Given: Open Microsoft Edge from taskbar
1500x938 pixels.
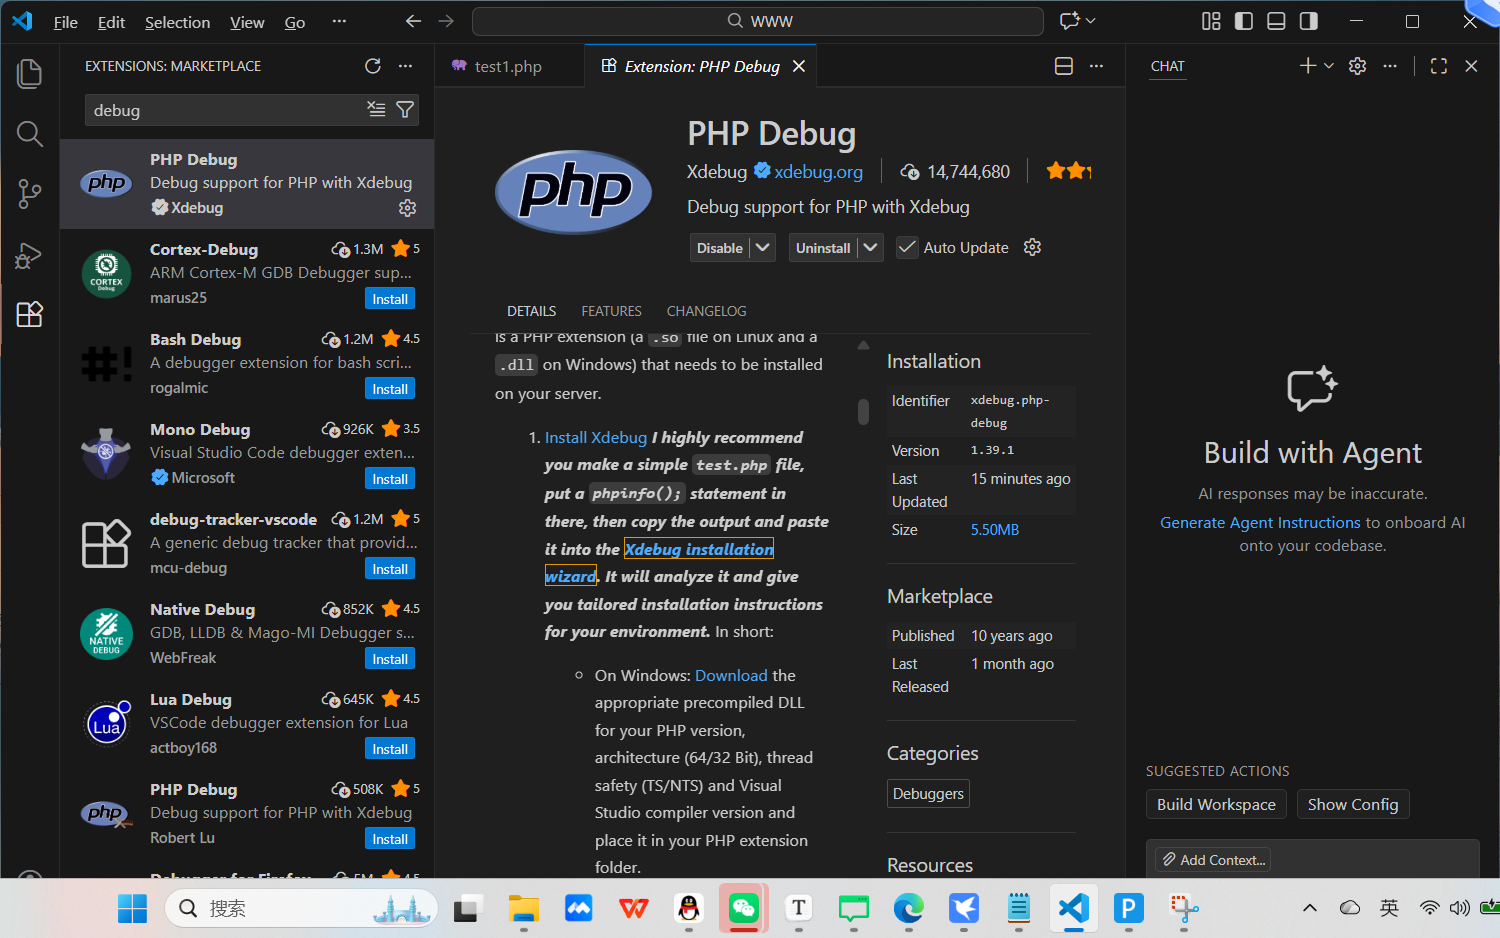Looking at the screenshot, I should [908, 908].
